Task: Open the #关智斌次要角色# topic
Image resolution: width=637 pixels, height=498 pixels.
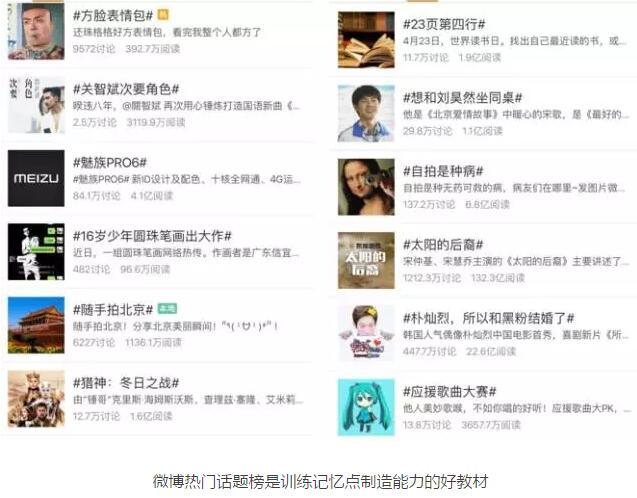Action: (126, 89)
